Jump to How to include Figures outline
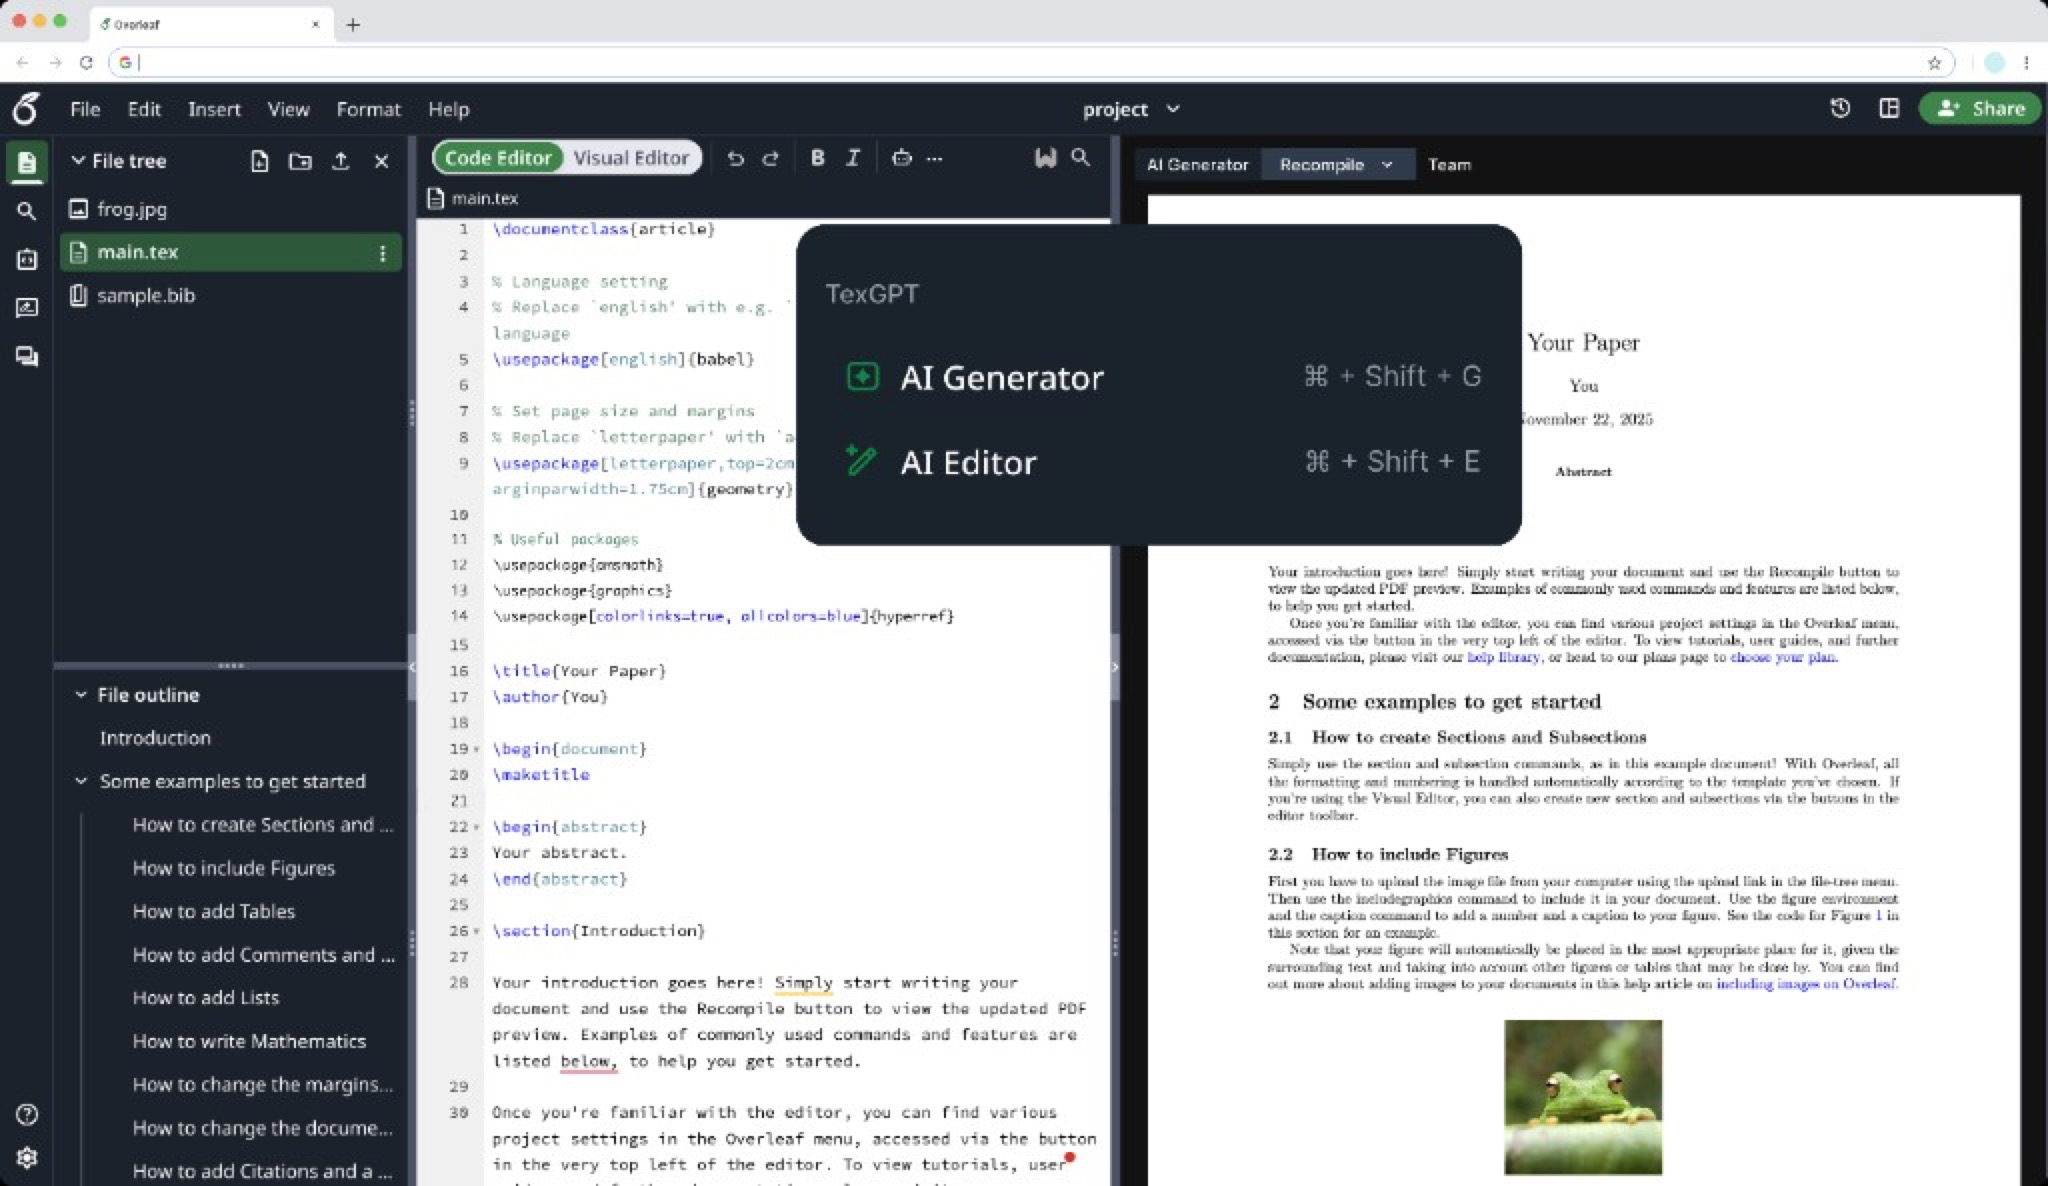Viewport: 2048px width, 1186px height. pyautogui.click(x=233, y=868)
